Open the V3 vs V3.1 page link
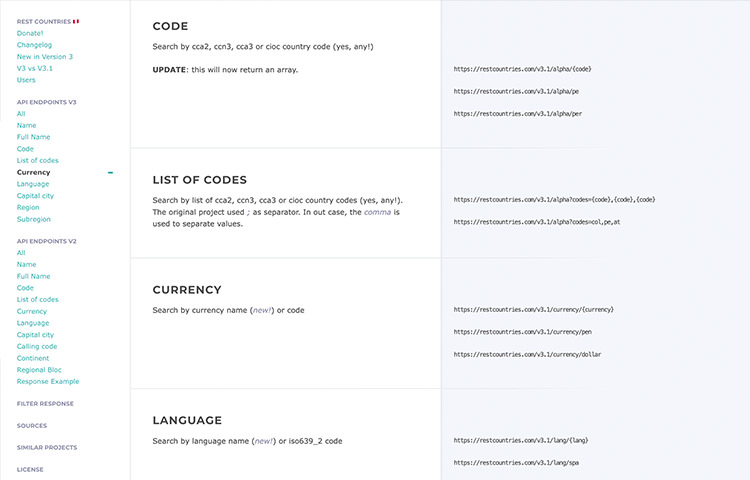750x480 pixels. click(35, 68)
